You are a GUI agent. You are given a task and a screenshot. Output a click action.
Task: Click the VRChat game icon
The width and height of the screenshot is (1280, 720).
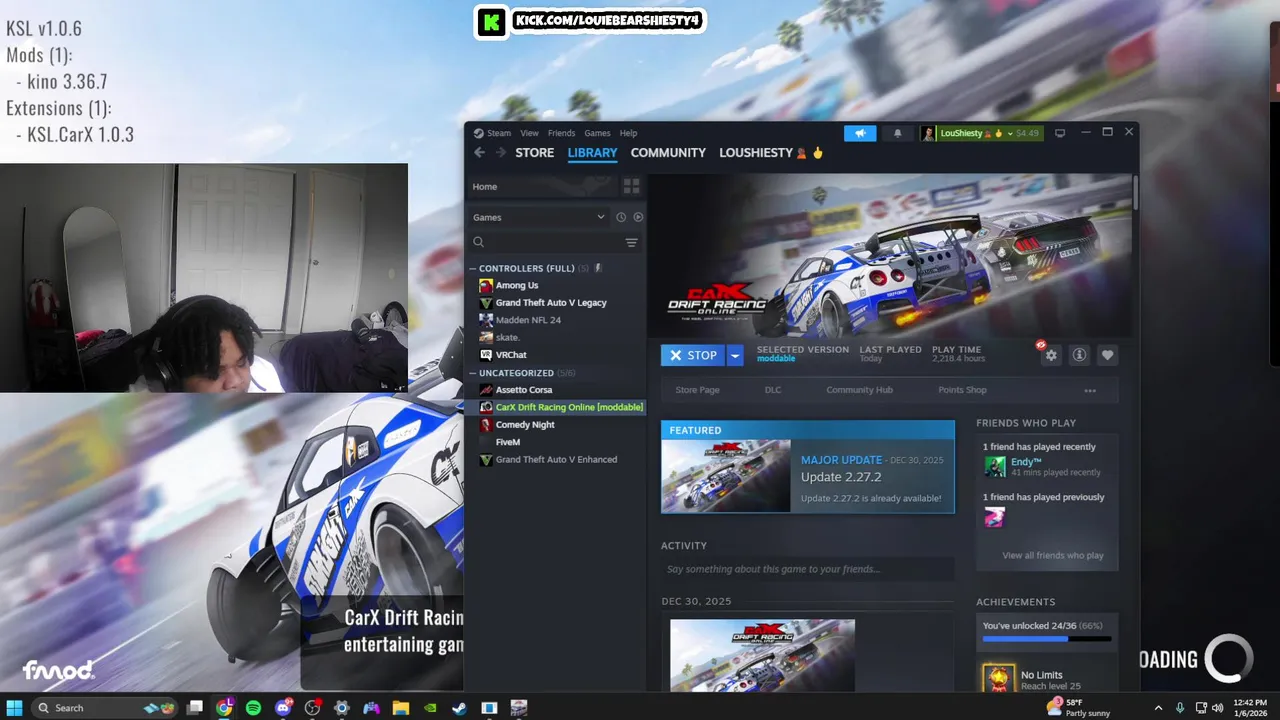click(486, 355)
